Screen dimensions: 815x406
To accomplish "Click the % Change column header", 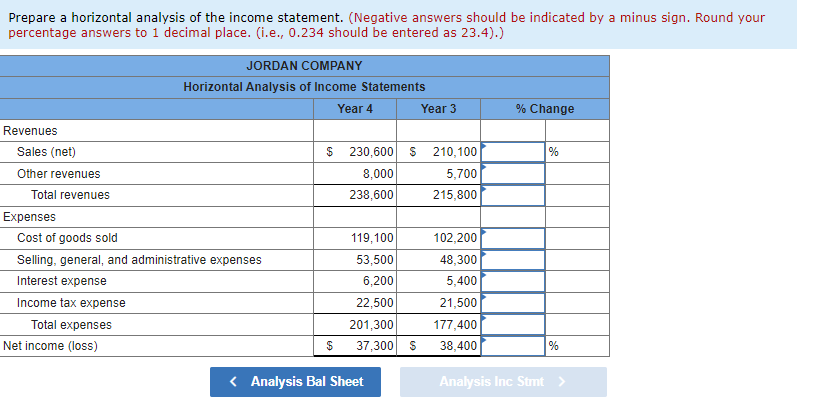I will click(545, 109).
